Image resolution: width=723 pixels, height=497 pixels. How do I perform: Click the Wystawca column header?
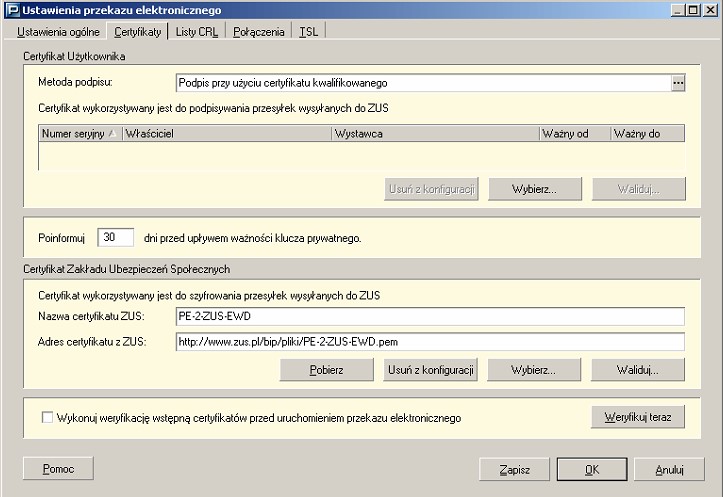click(435, 134)
